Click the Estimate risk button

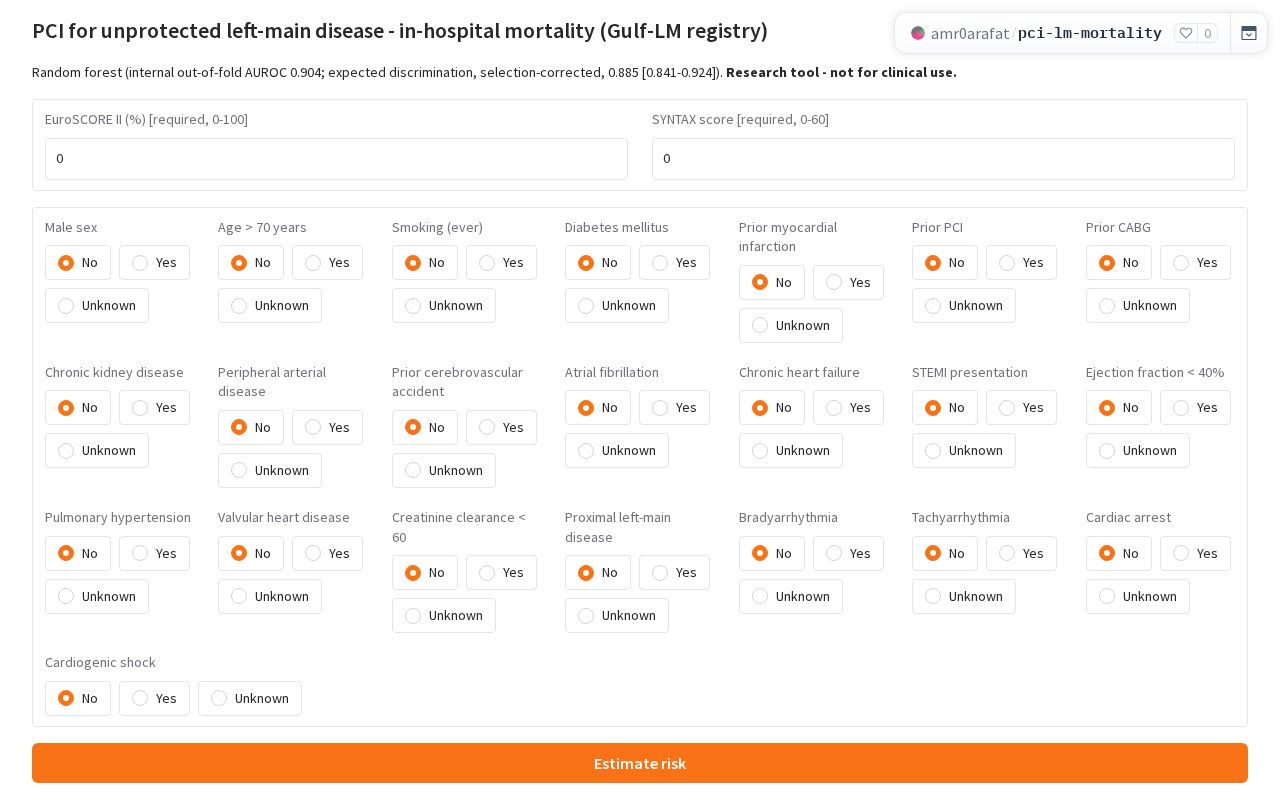[x=640, y=763]
